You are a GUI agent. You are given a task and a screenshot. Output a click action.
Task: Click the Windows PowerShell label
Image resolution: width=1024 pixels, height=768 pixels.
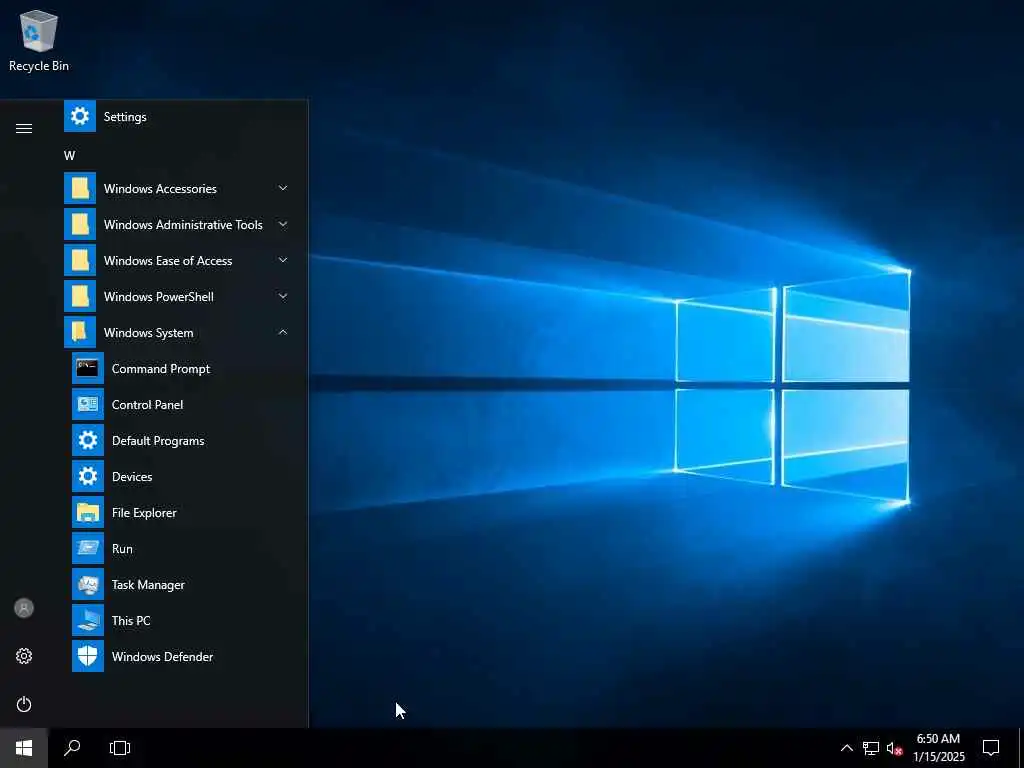tap(159, 296)
